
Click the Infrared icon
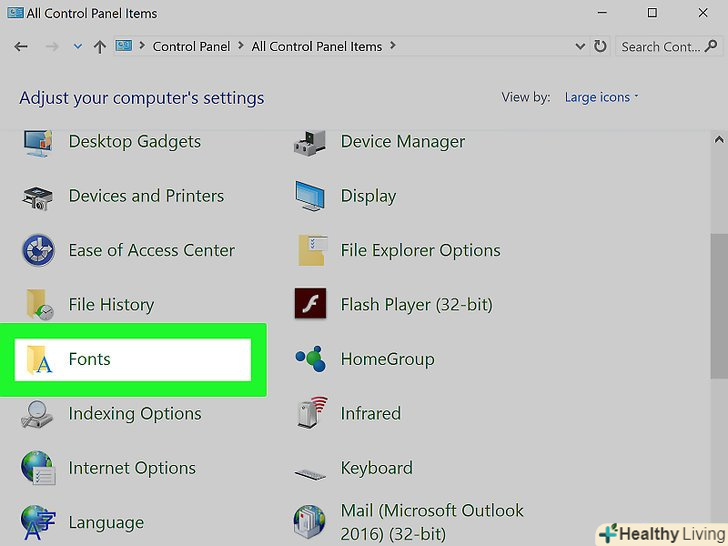pyautogui.click(x=311, y=413)
